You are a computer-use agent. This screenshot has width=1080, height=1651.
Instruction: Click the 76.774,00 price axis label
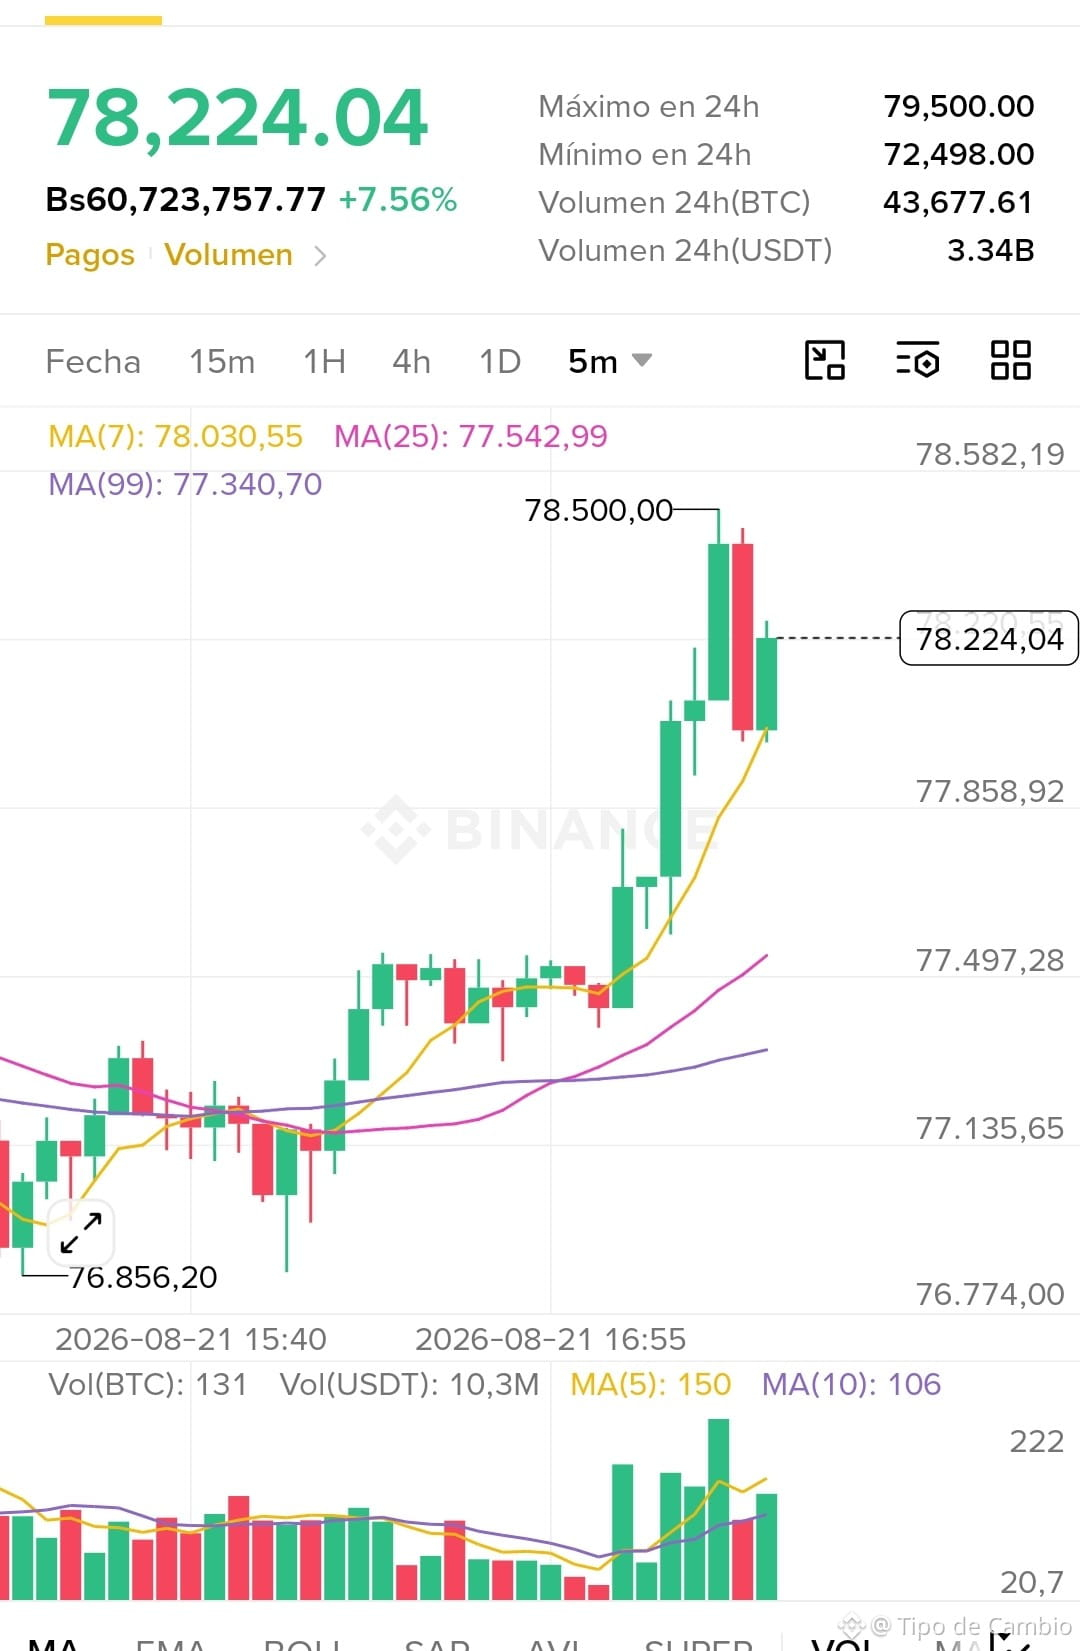[990, 1294]
